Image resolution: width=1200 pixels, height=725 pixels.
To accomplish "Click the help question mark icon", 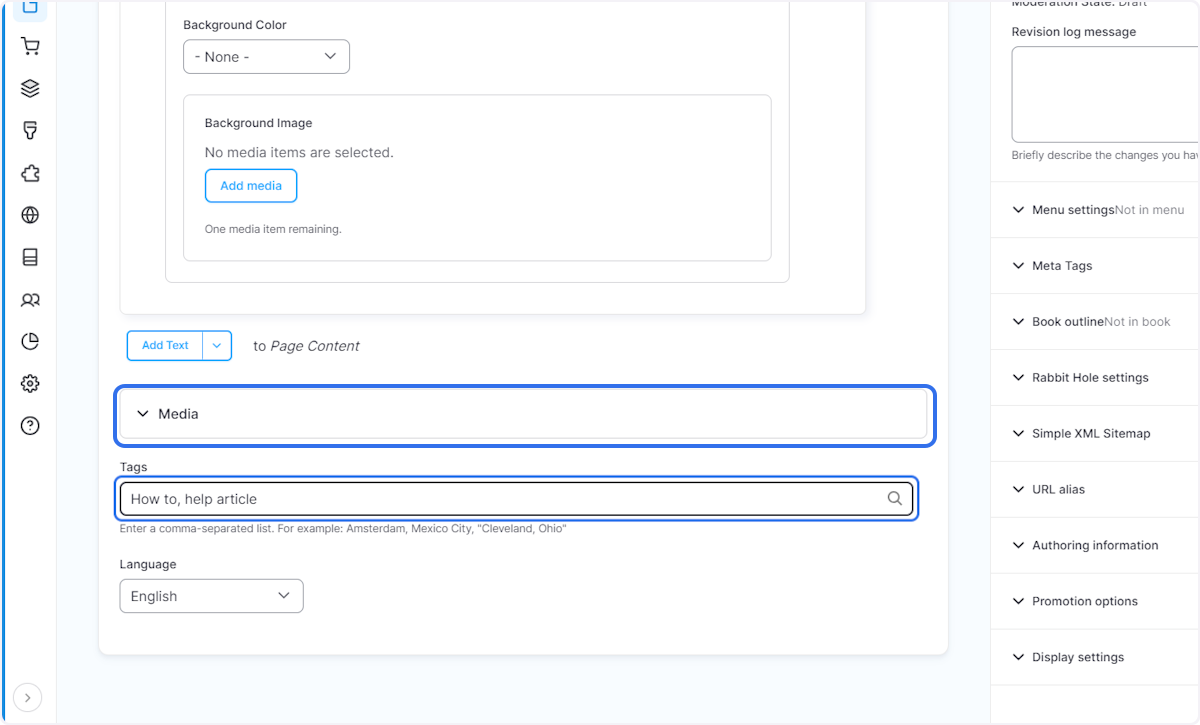I will tap(29, 425).
